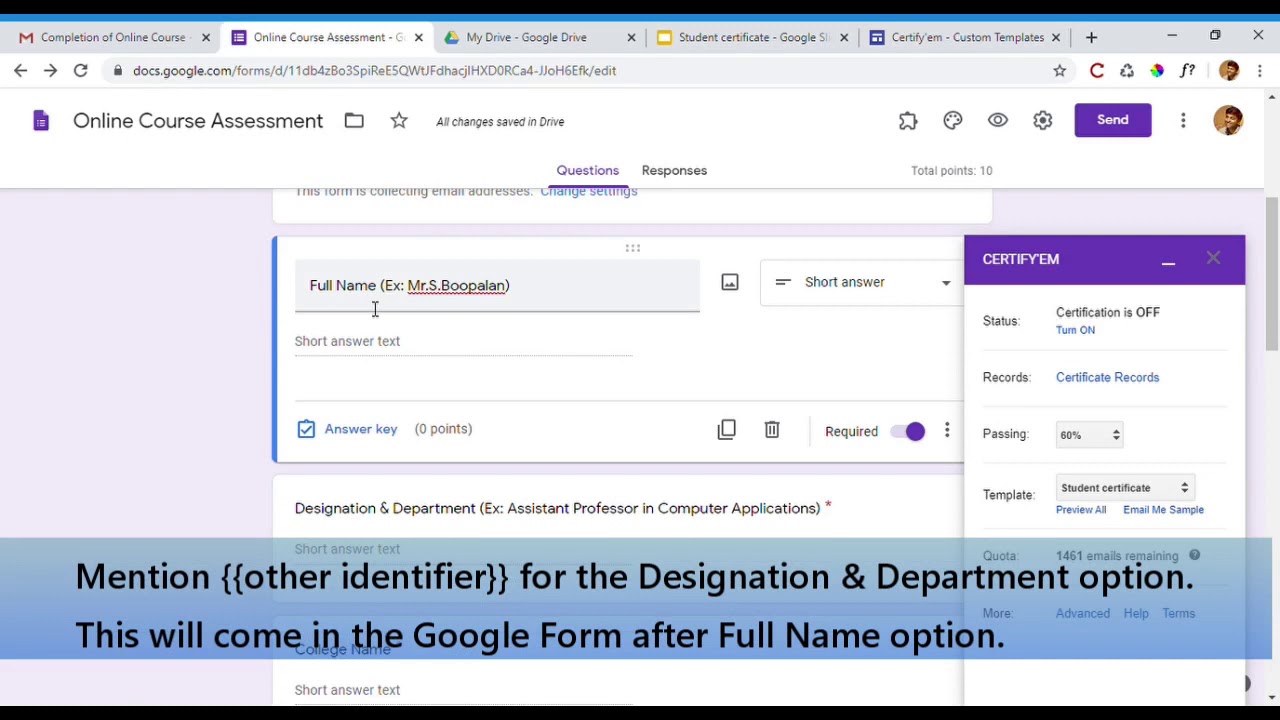The image size is (1280, 720).
Task: Click the Change settings link
Action: point(589,192)
